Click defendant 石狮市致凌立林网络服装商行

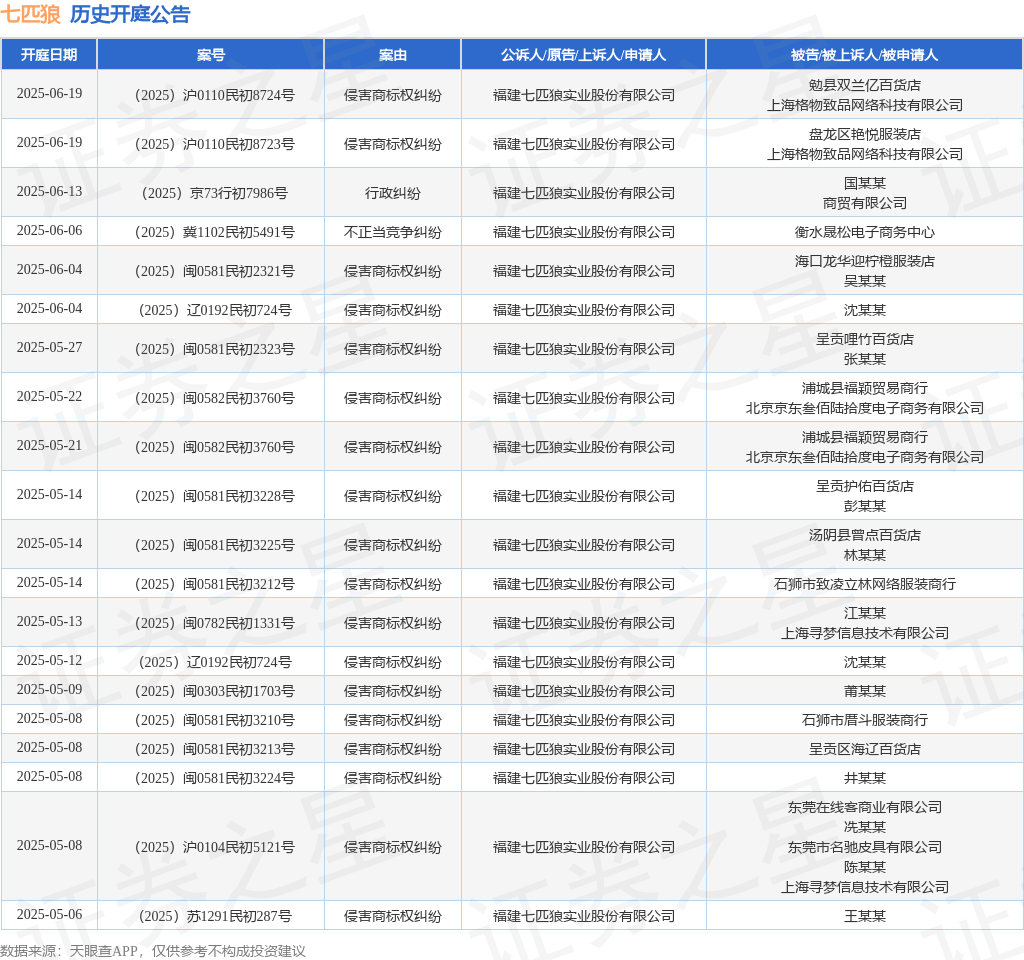(865, 584)
